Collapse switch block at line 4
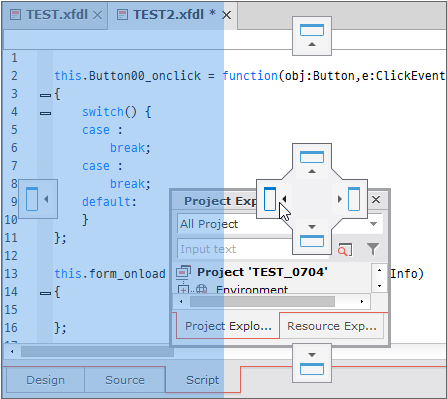 pyautogui.click(x=45, y=113)
